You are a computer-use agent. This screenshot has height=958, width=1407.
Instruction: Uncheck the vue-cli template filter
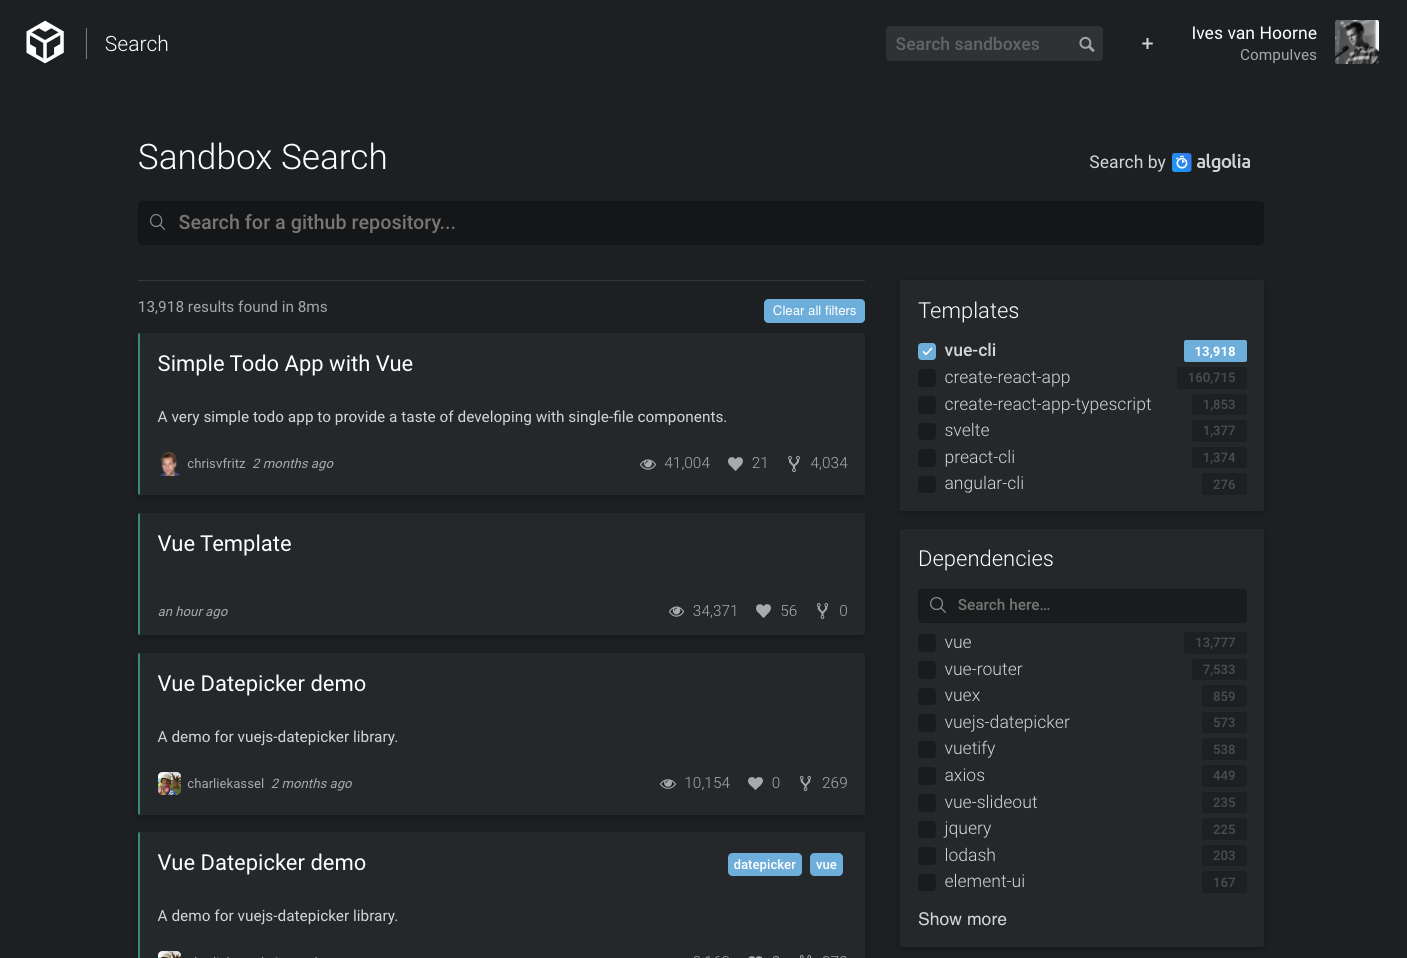927,351
